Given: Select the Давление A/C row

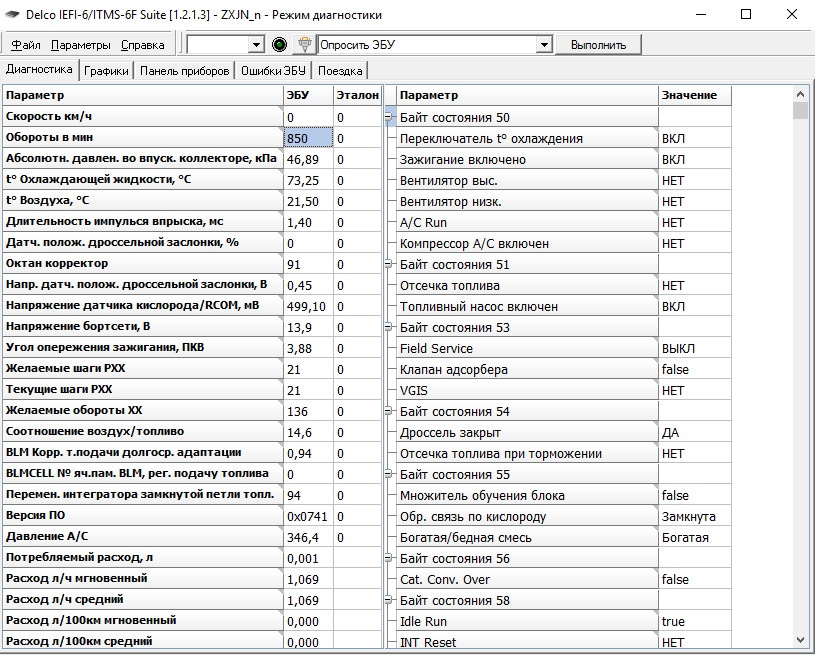Looking at the screenshot, I should [143, 536].
